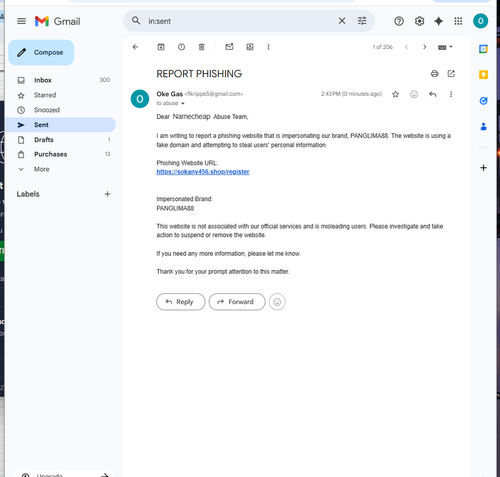Open the Snoozed folder
500x477 pixels.
pyautogui.click(x=60, y=110)
